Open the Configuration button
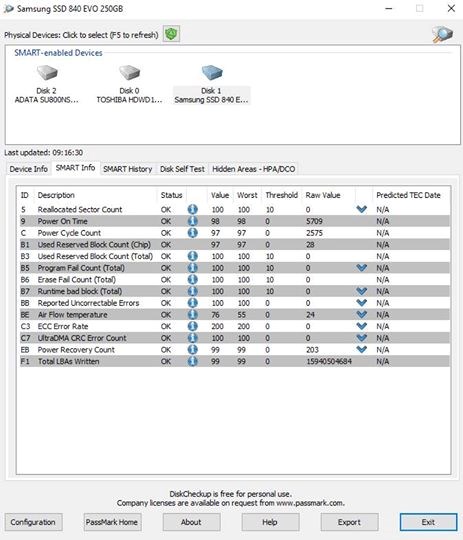 click(33, 522)
